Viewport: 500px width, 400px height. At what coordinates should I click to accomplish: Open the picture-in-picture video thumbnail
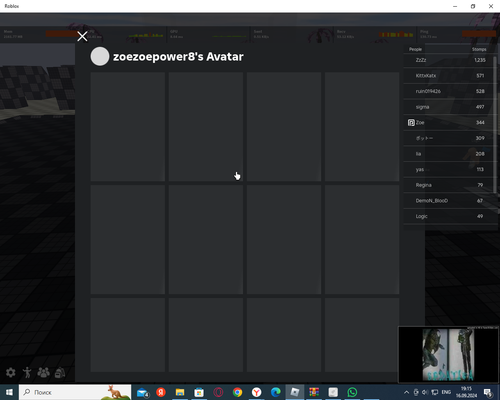pyautogui.click(x=448, y=354)
